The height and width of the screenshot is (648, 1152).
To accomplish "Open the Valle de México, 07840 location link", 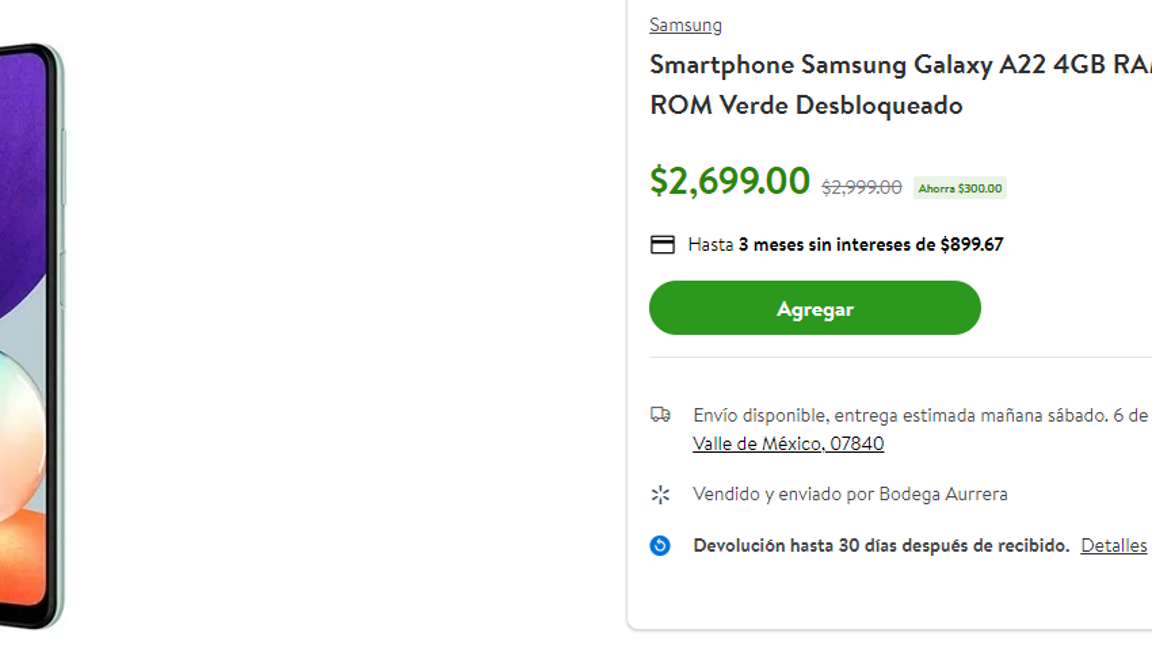I will click(x=788, y=443).
